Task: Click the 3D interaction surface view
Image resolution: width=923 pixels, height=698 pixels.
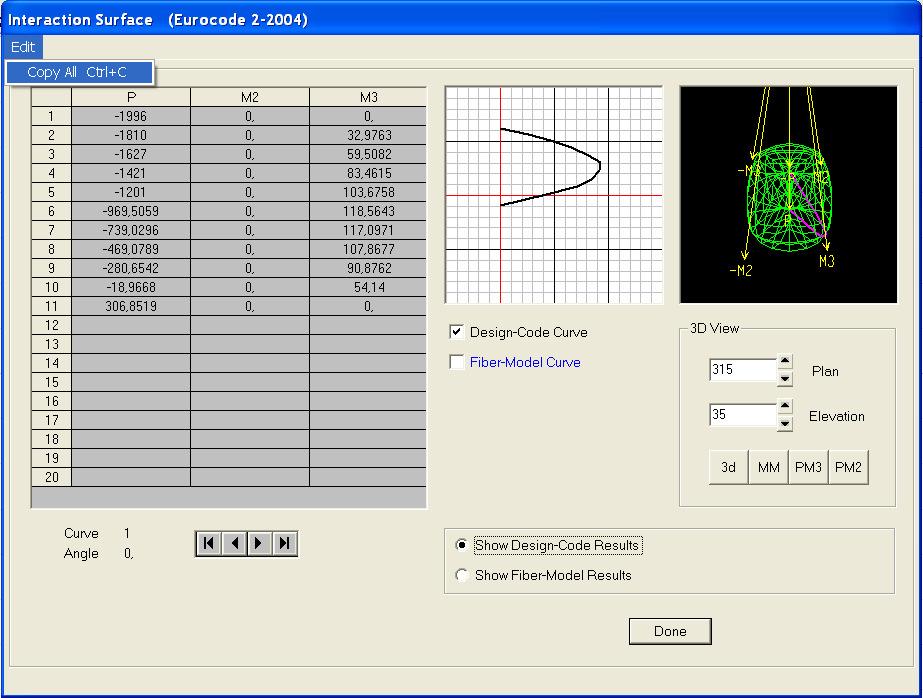Action: (x=788, y=195)
